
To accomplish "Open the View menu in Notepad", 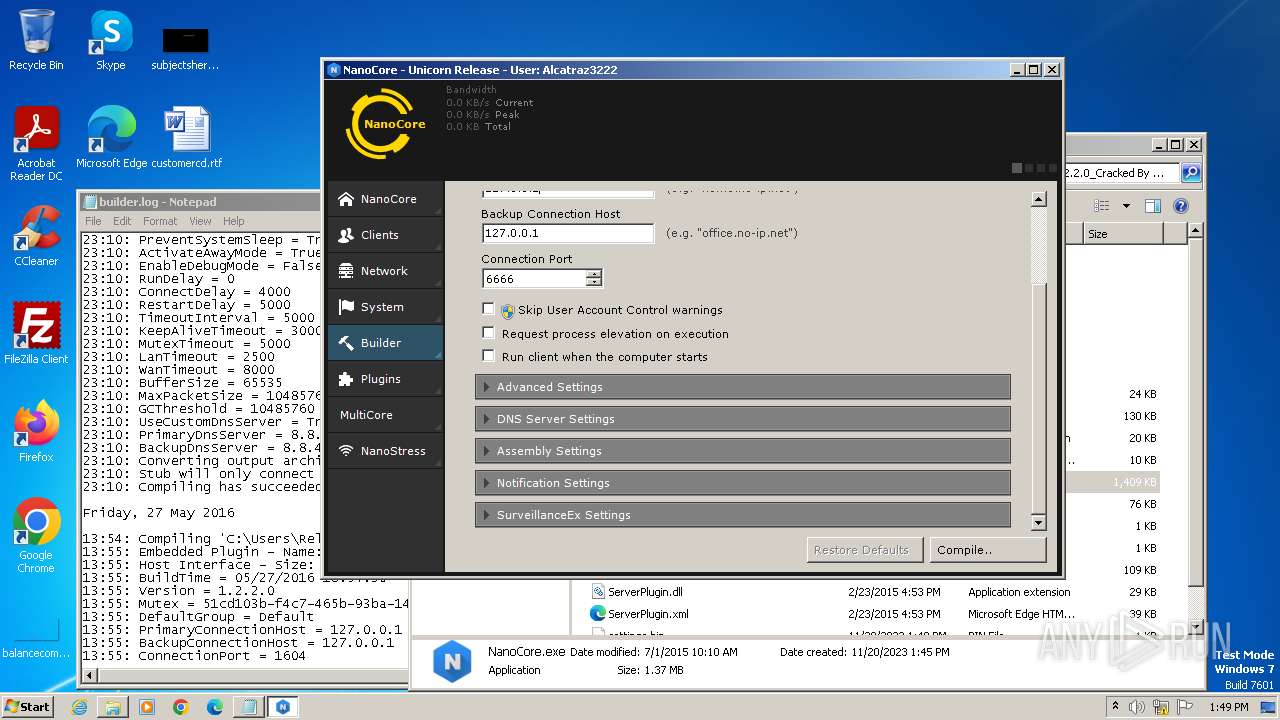I will pos(200,221).
